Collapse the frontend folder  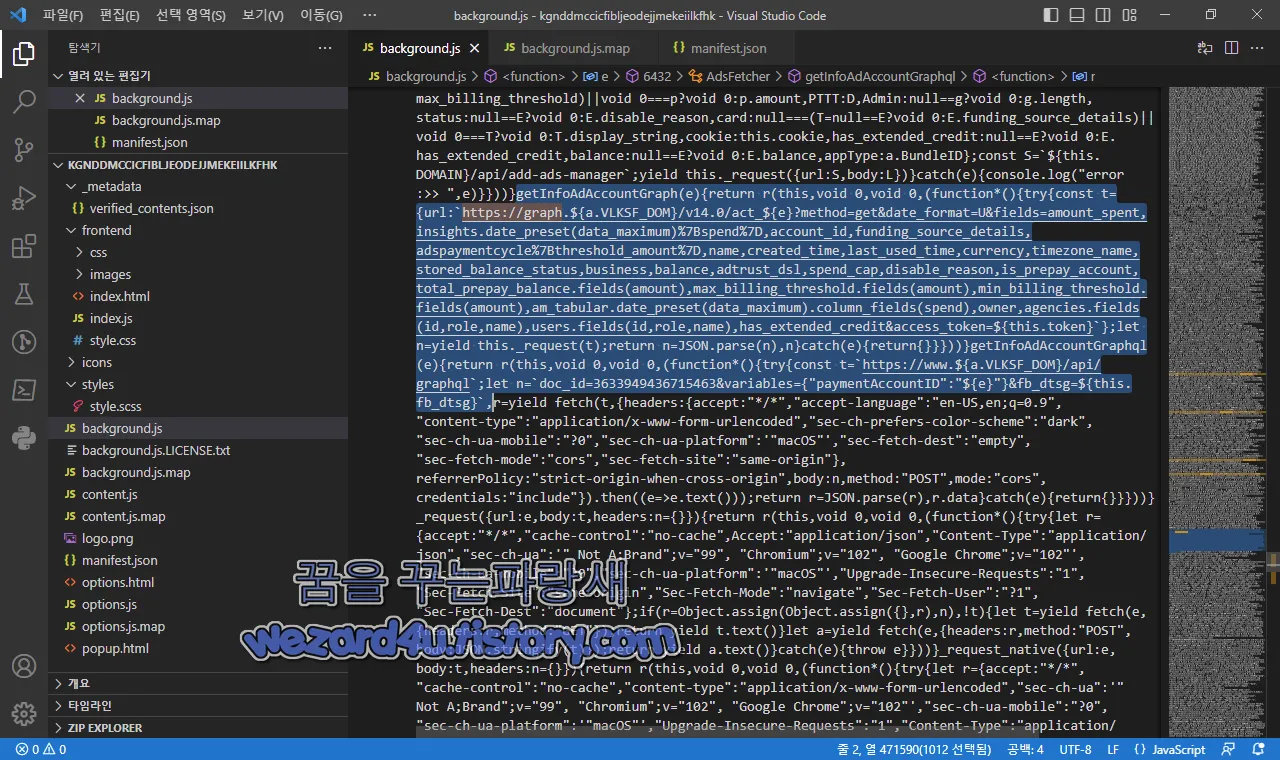coord(198,231)
